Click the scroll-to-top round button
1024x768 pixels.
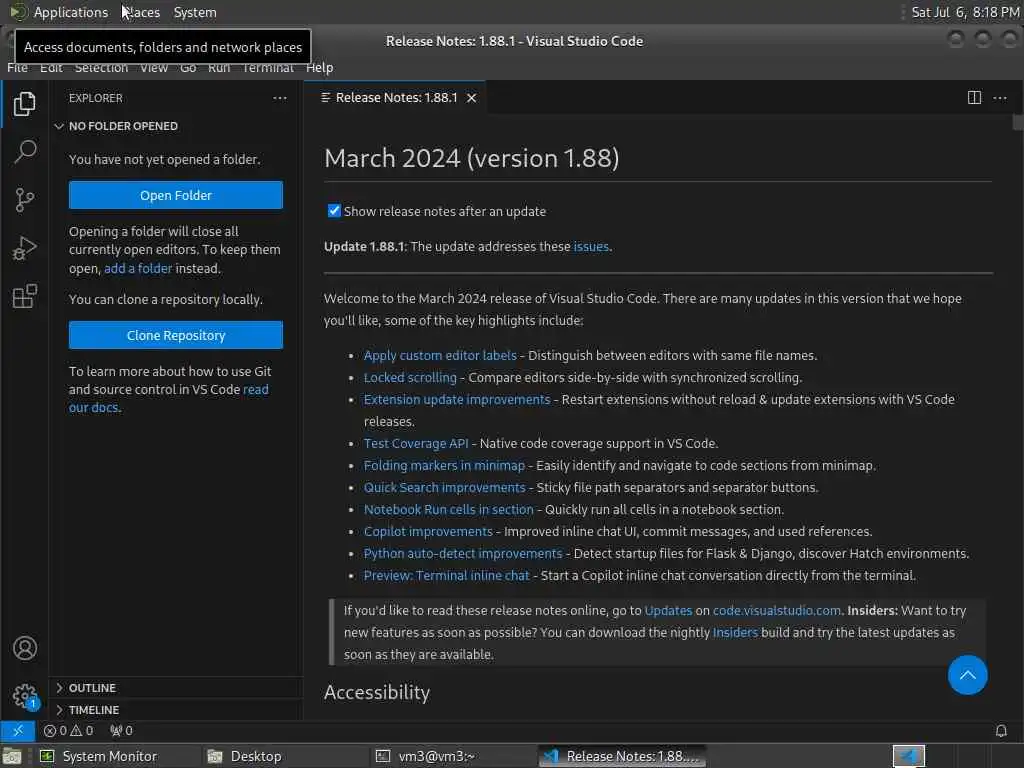[967, 675]
